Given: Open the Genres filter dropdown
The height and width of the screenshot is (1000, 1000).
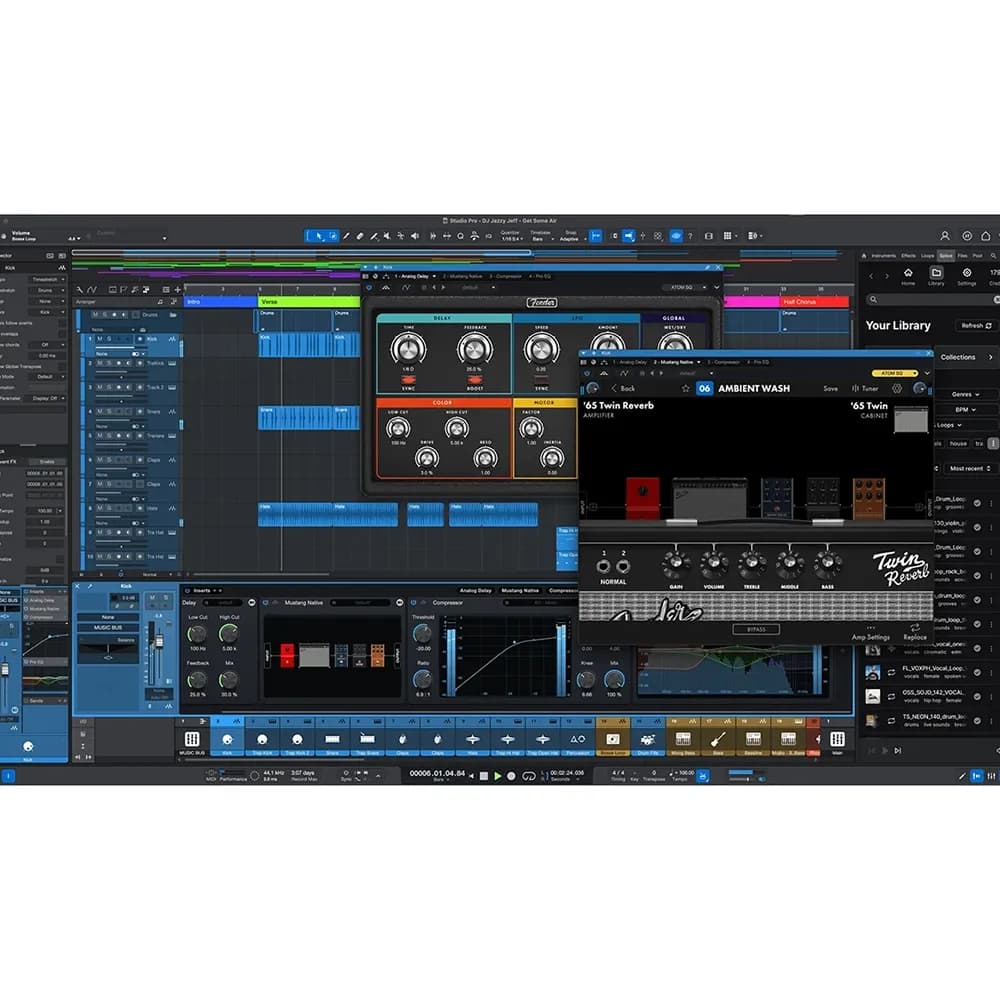Looking at the screenshot, I should point(965,395).
